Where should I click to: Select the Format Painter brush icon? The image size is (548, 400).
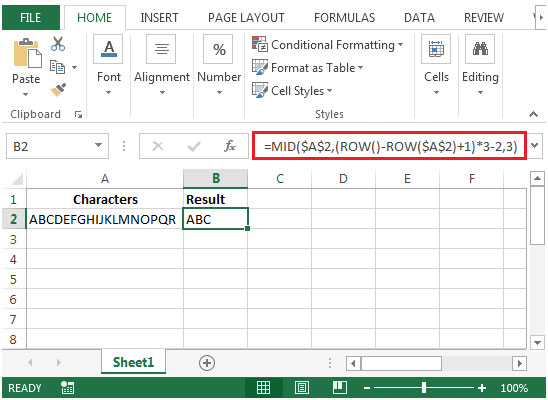tap(58, 90)
